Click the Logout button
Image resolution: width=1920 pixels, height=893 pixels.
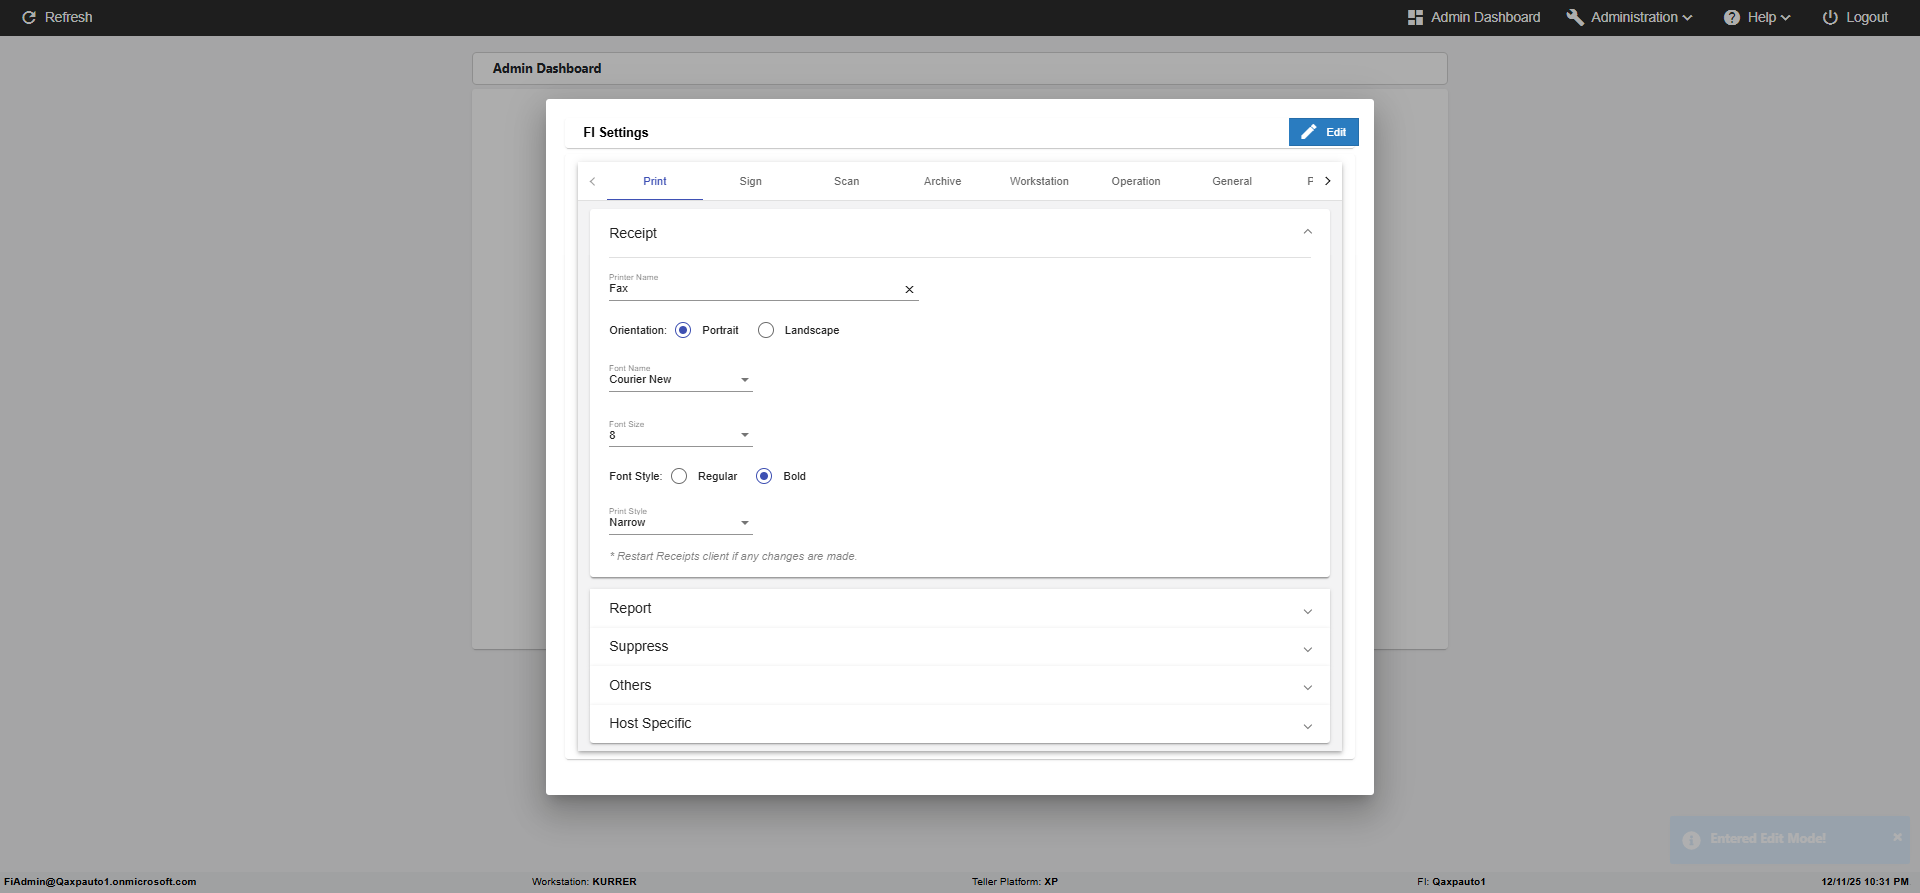tap(1855, 17)
